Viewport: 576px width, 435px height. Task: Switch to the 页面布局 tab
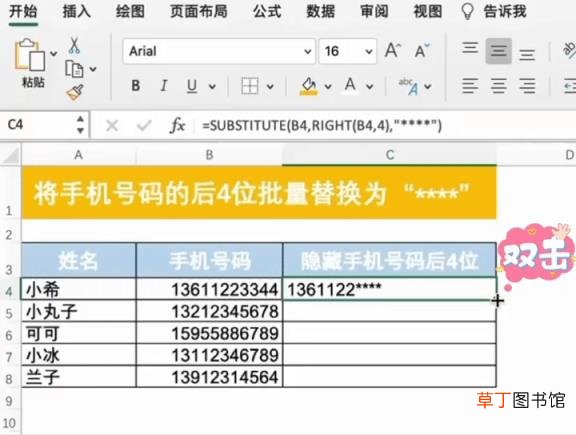click(x=199, y=12)
